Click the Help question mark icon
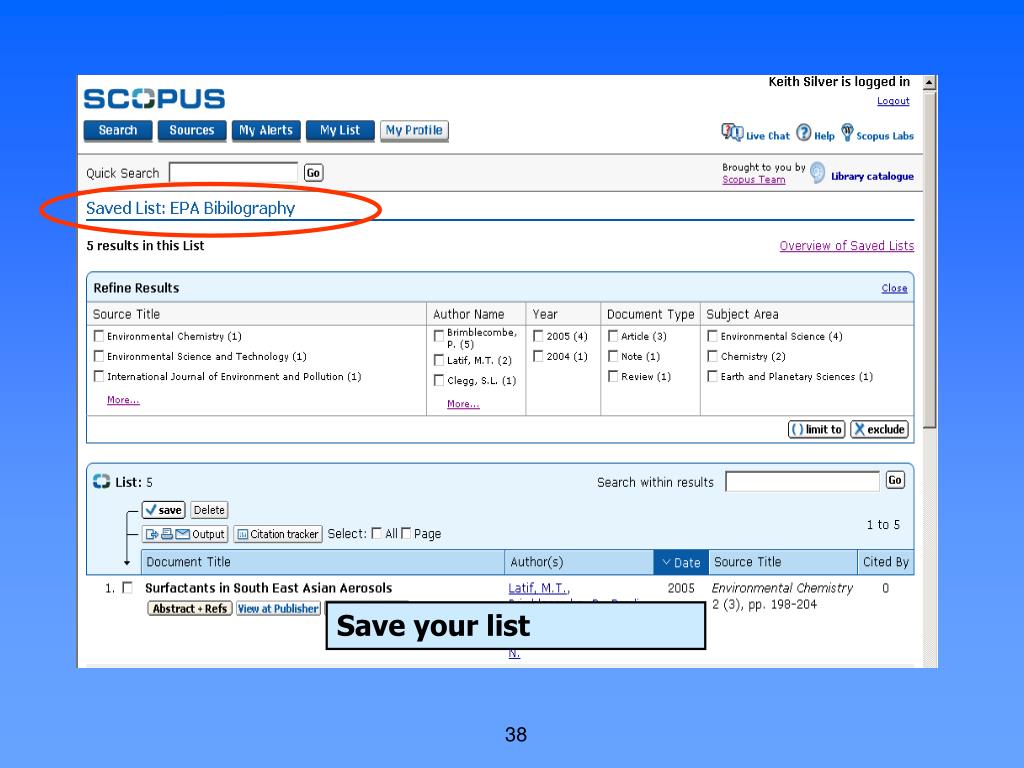1024x768 pixels. 804,133
